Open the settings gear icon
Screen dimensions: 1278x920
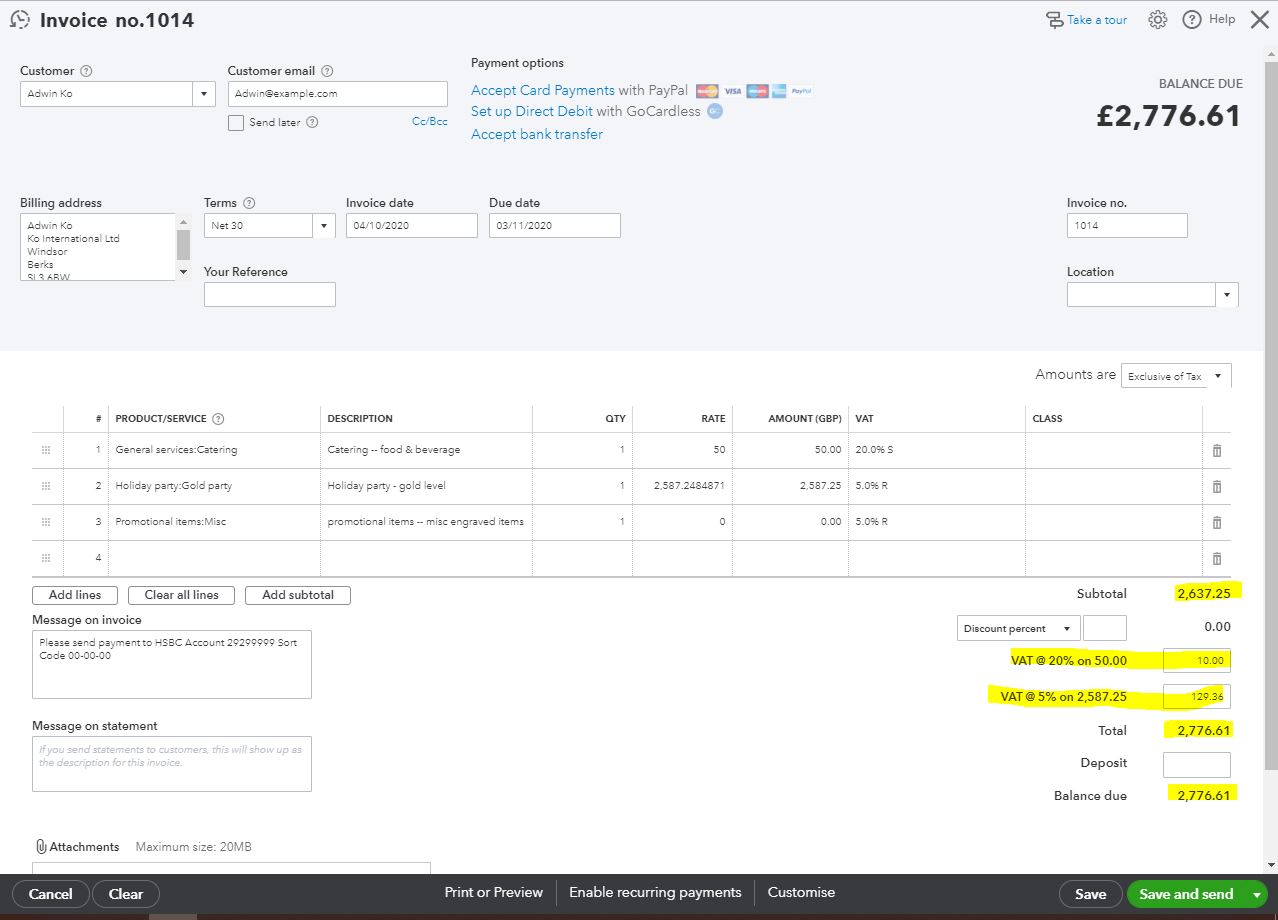pos(1158,20)
